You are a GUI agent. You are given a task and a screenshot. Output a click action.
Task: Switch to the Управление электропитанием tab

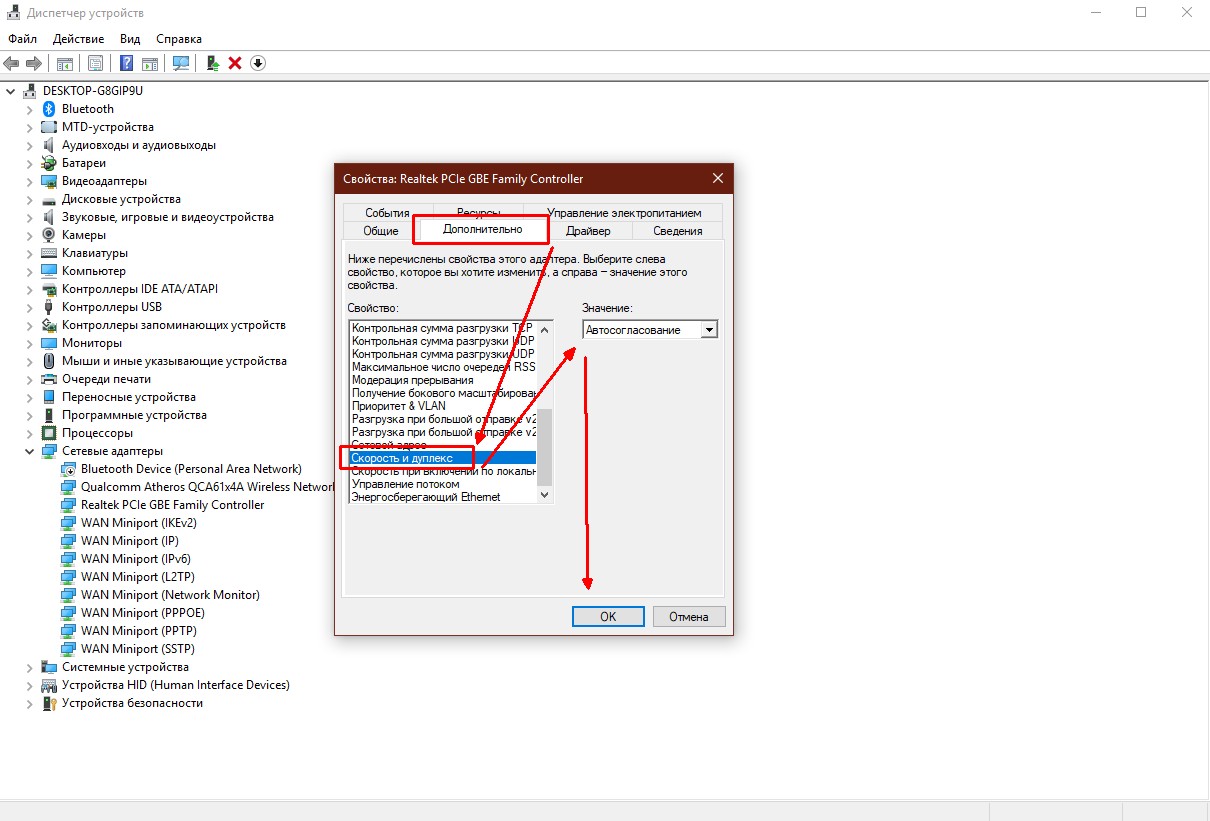click(x=624, y=213)
